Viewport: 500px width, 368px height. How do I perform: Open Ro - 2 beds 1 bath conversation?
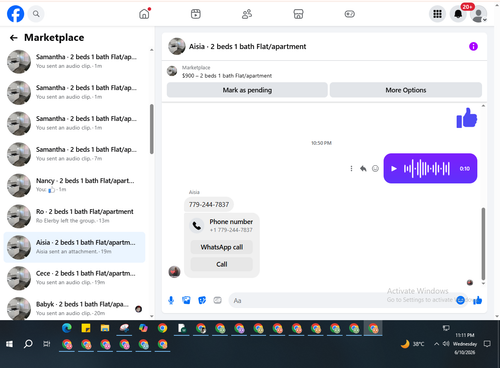click(74, 216)
